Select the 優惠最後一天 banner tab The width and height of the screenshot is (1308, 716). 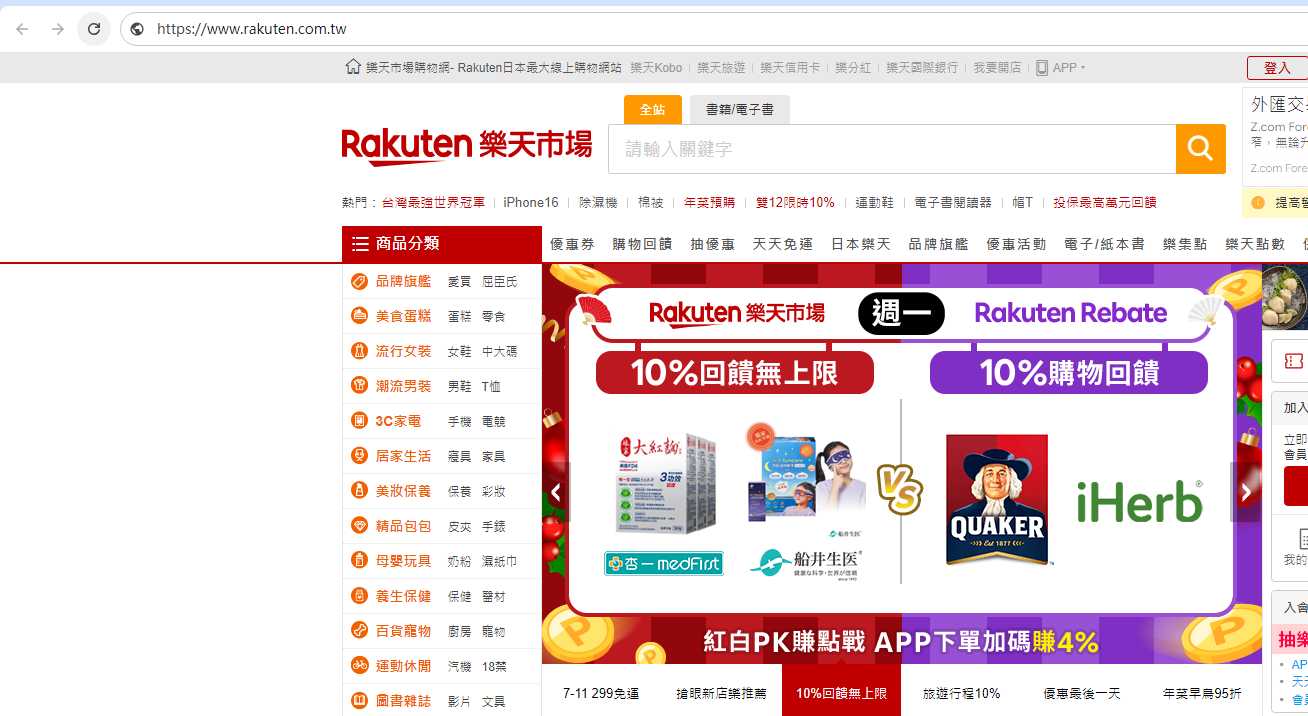(1081, 693)
